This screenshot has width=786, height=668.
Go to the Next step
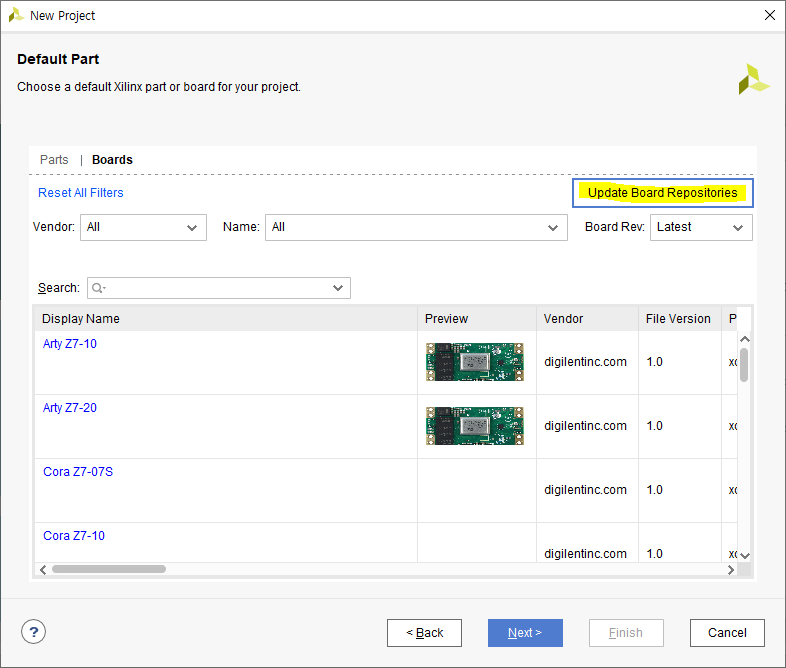click(525, 633)
